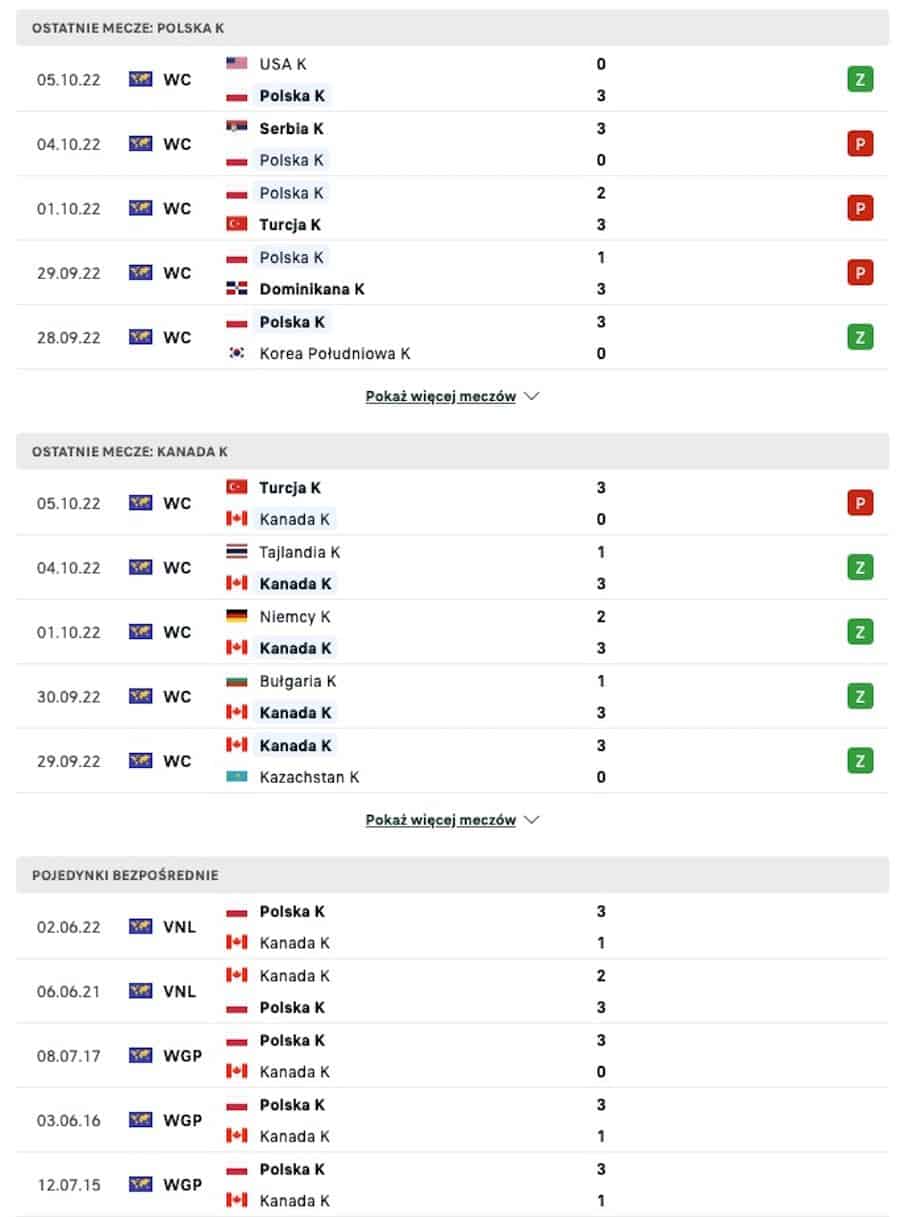Click the red P badge for Turcja K vs Kanada K
900x1217 pixels.
click(x=860, y=503)
